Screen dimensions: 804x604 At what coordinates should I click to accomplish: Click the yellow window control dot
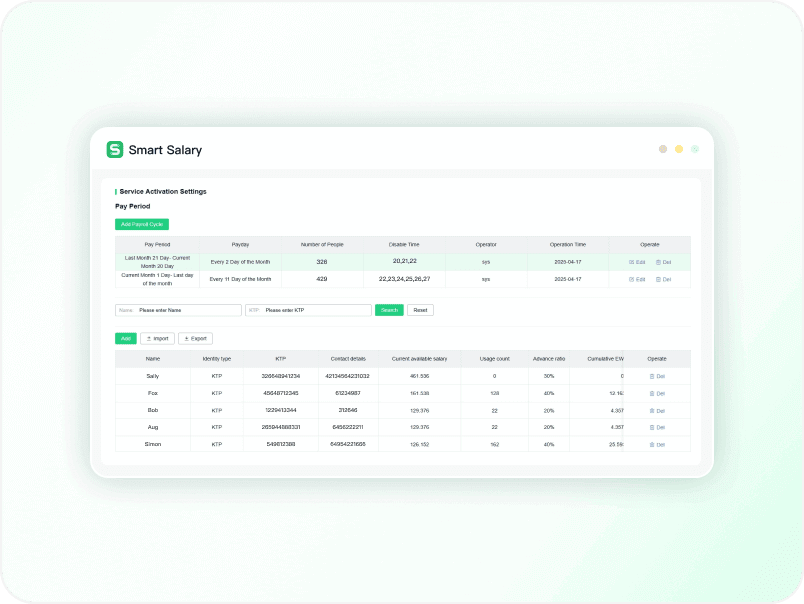[679, 149]
